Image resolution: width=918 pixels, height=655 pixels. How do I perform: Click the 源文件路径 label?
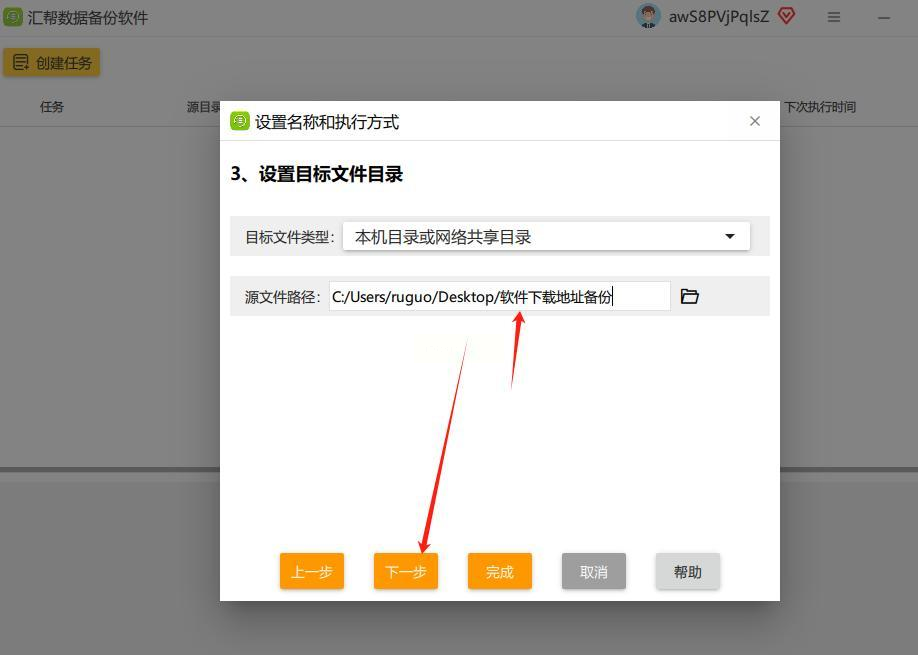click(283, 297)
